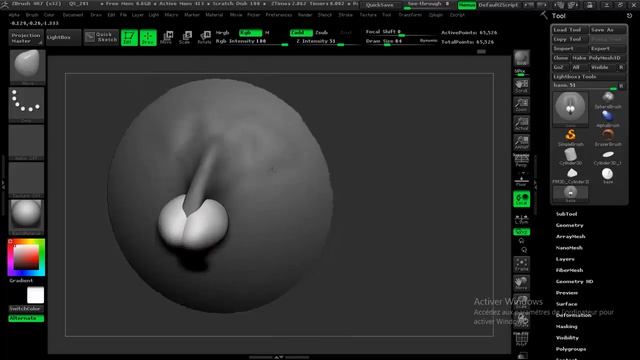Viewport: 640px width, 360px height.
Task: Toggle the Mrgb channel button
Action: tap(223, 33)
